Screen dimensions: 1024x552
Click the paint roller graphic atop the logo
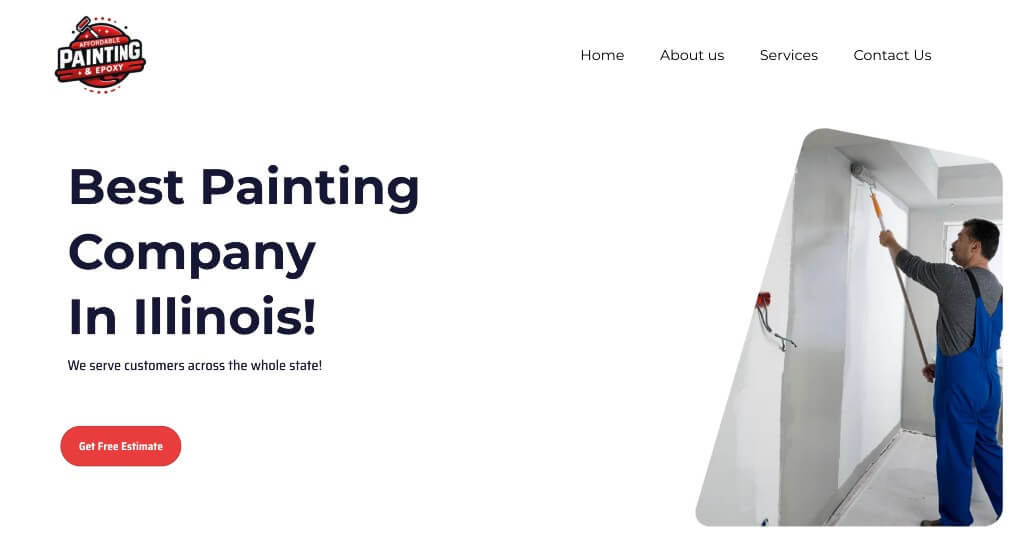click(x=86, y=27)
